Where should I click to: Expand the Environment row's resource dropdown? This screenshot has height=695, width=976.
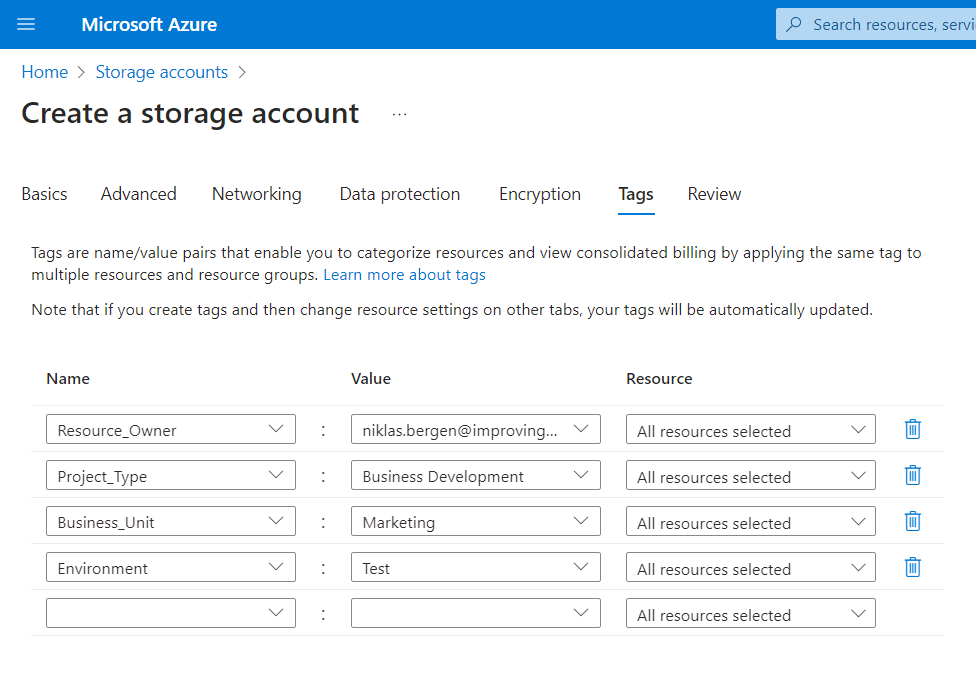750,568
